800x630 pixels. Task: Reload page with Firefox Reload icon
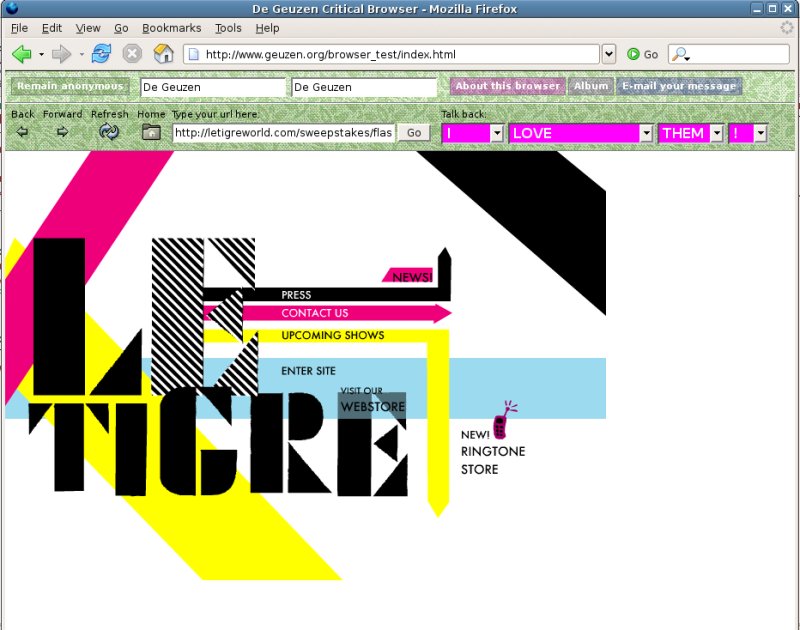(x=101, y=54)
